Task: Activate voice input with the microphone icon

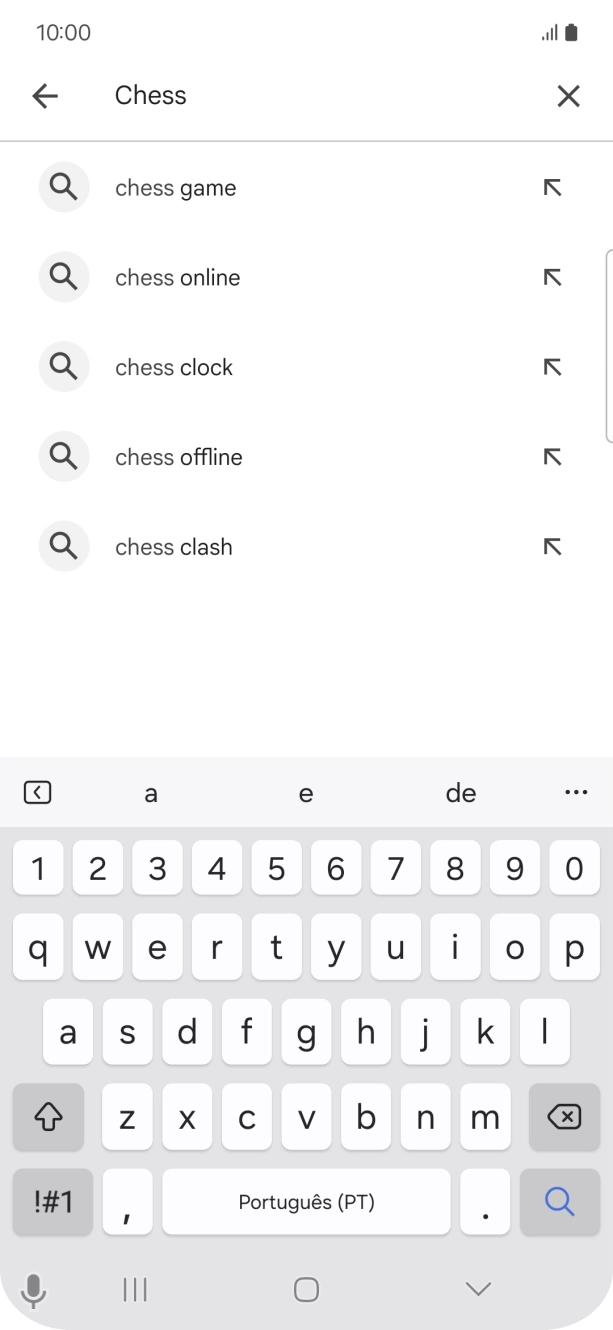Action: [x=35, y=1289]
